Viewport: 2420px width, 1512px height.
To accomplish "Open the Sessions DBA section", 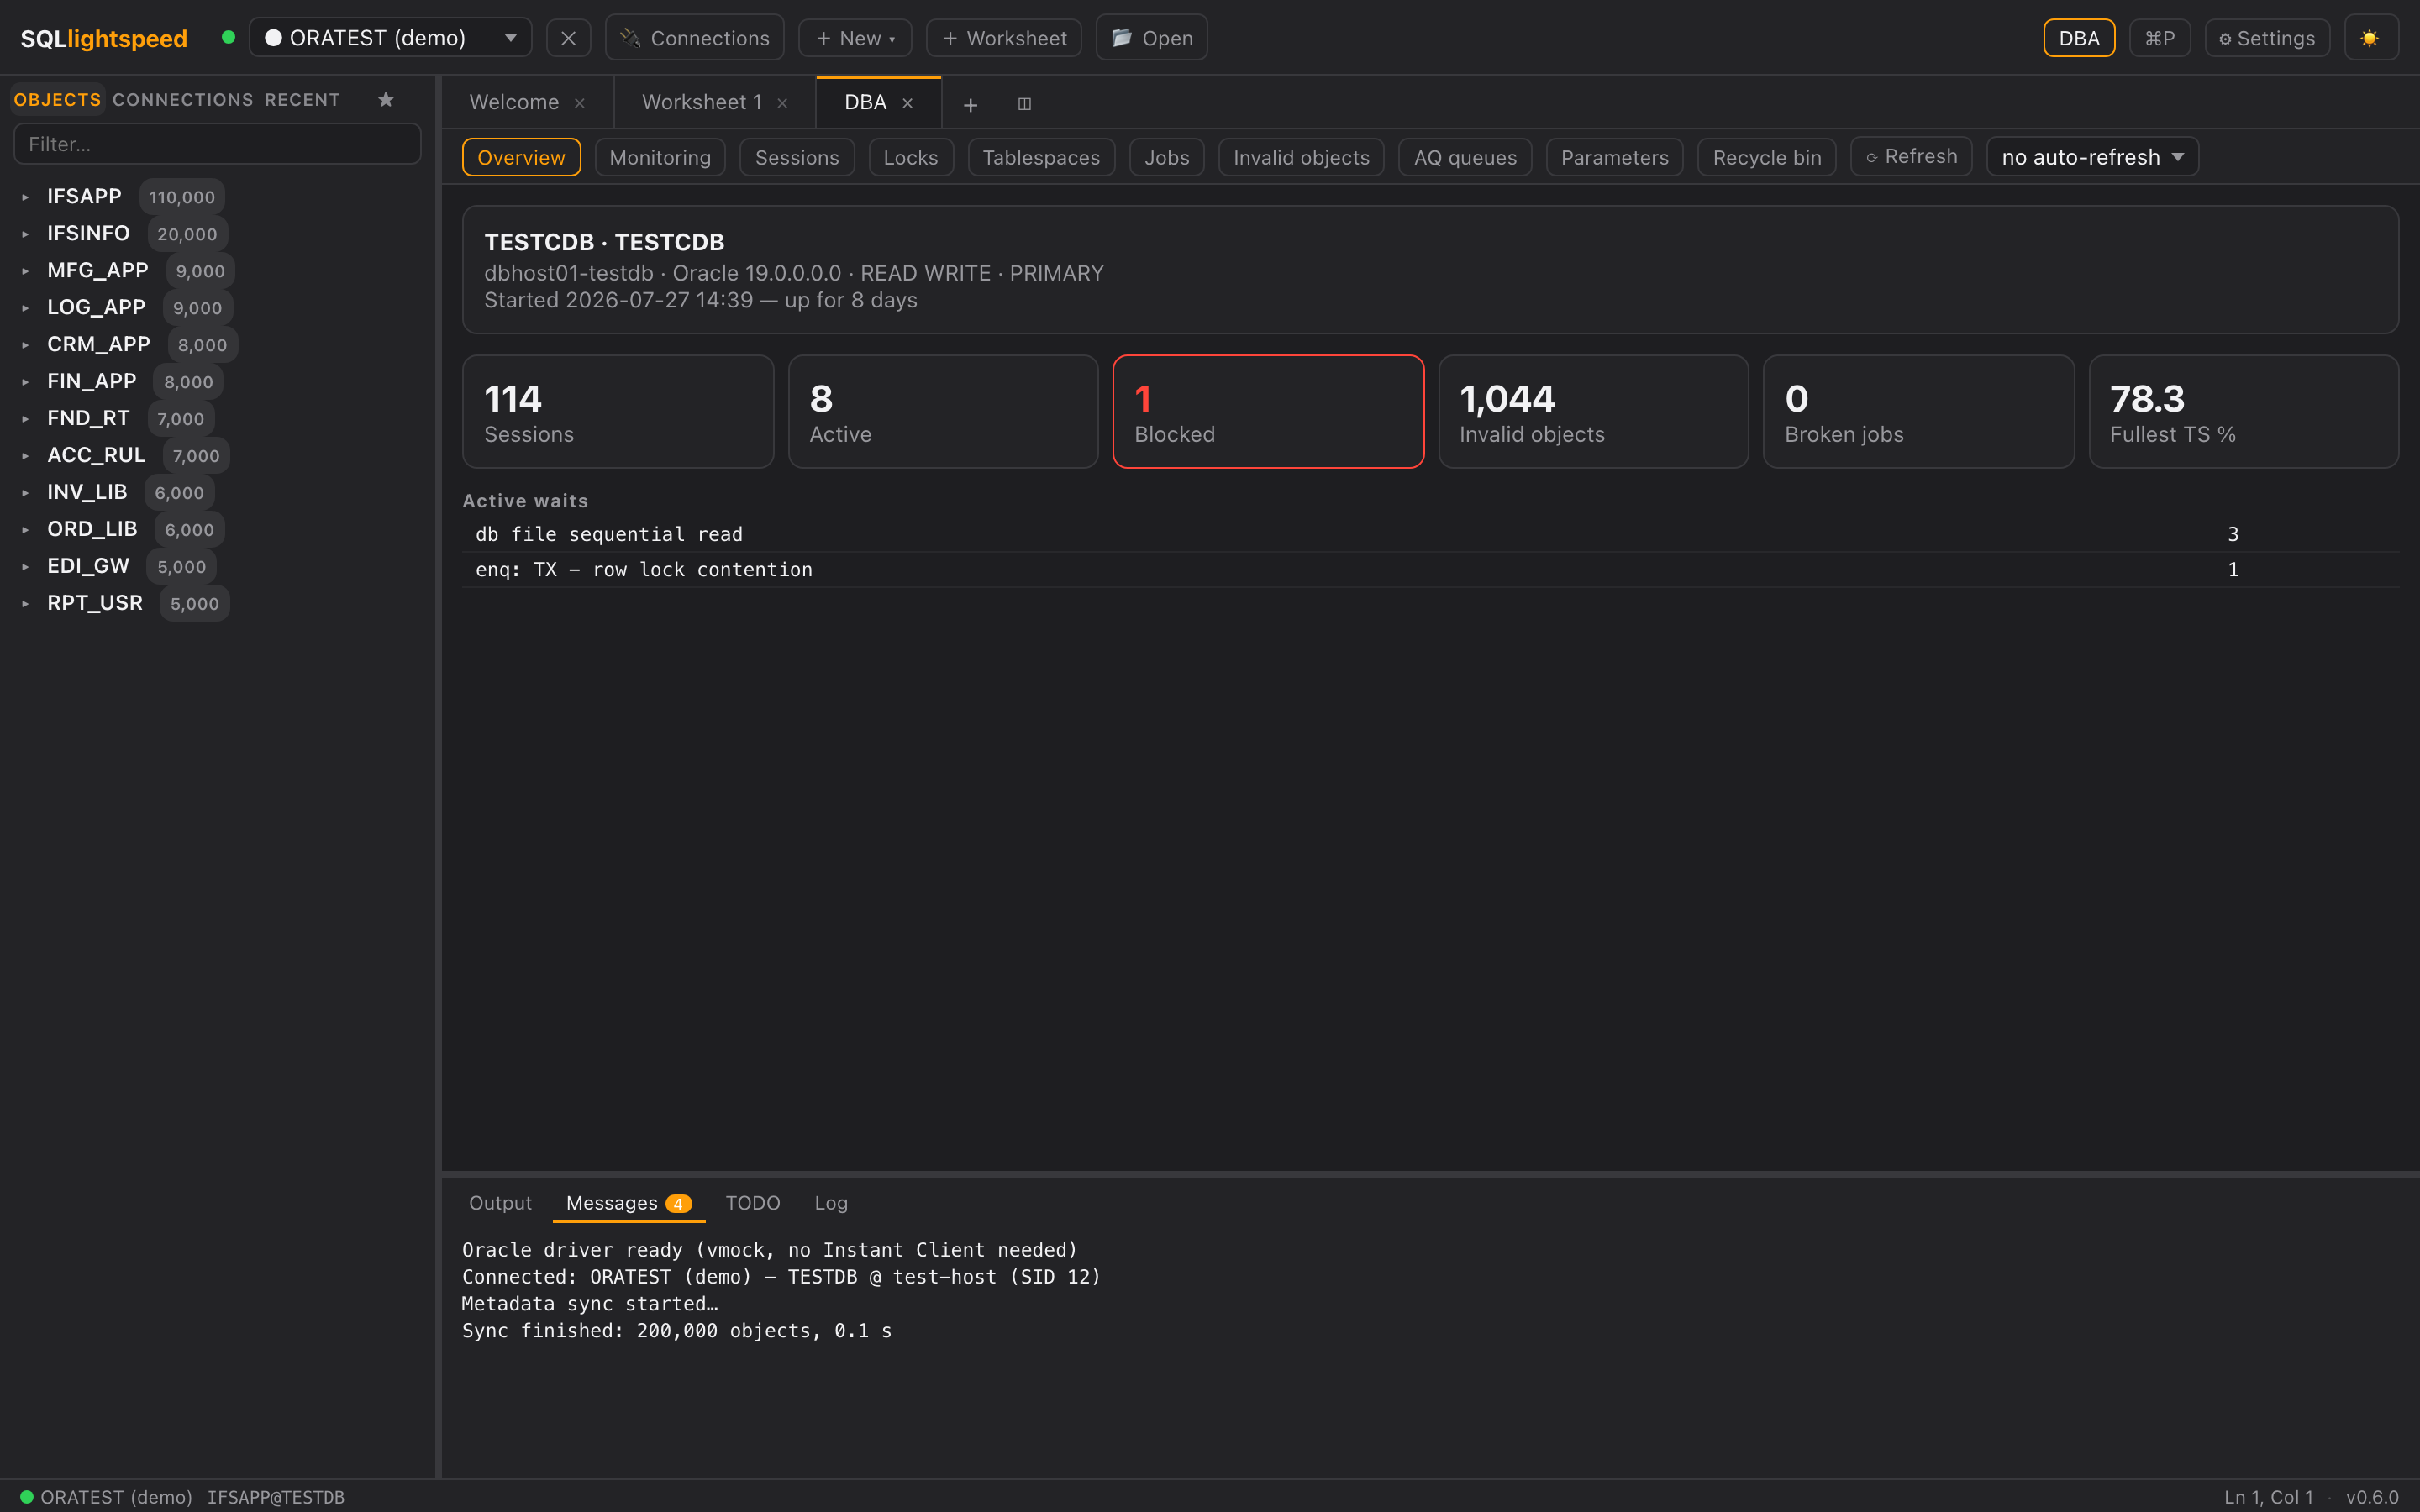I will (797, 158).
